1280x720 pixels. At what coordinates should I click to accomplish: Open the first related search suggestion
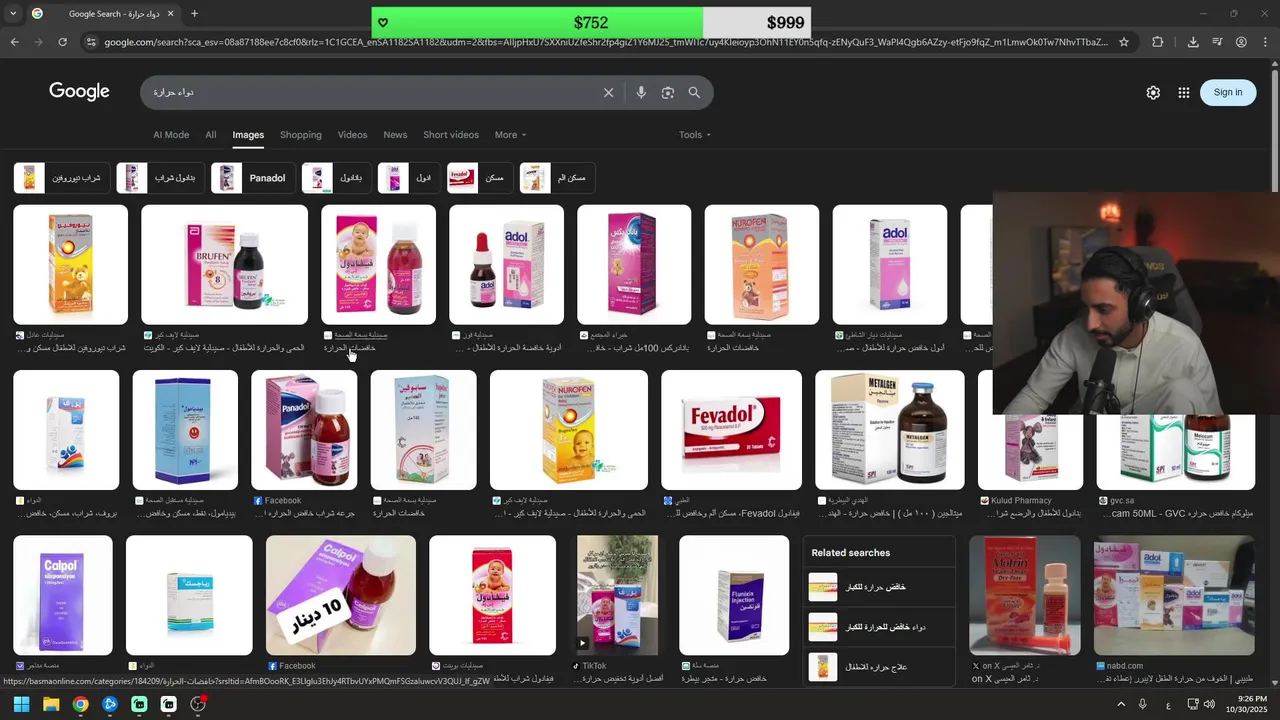point(878,587)
